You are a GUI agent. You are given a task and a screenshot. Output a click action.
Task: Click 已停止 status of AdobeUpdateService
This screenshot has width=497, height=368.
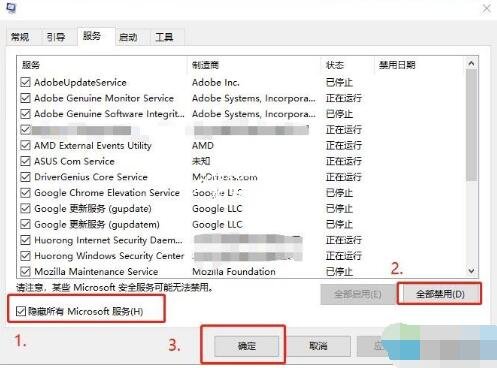click(x=339, y=82)
